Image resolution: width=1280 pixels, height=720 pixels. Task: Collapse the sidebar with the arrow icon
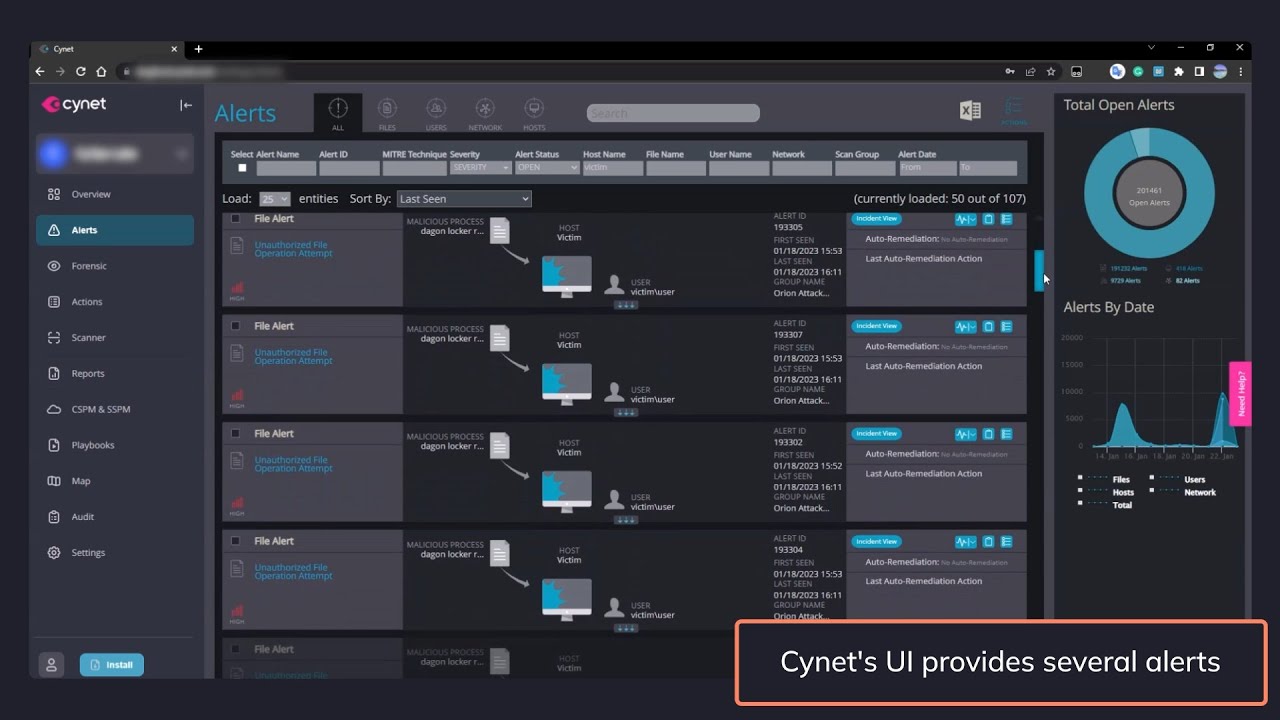click(x=186, y=105)
